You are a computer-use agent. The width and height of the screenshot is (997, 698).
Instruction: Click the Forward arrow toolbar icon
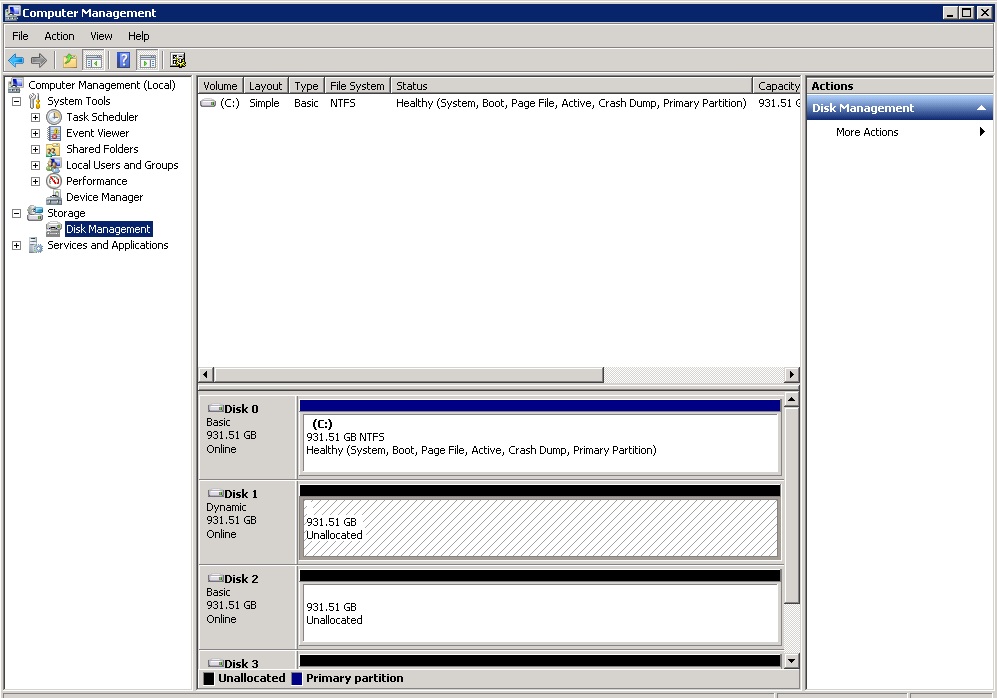pyautogui.click(x=39, y=60)
